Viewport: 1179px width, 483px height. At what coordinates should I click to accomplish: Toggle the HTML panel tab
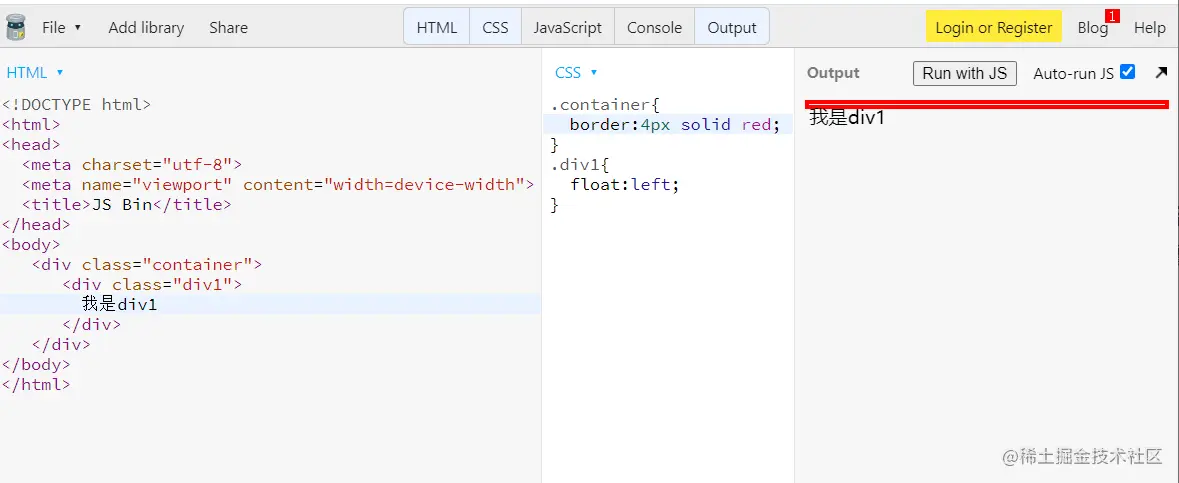[x=437, y=28]
